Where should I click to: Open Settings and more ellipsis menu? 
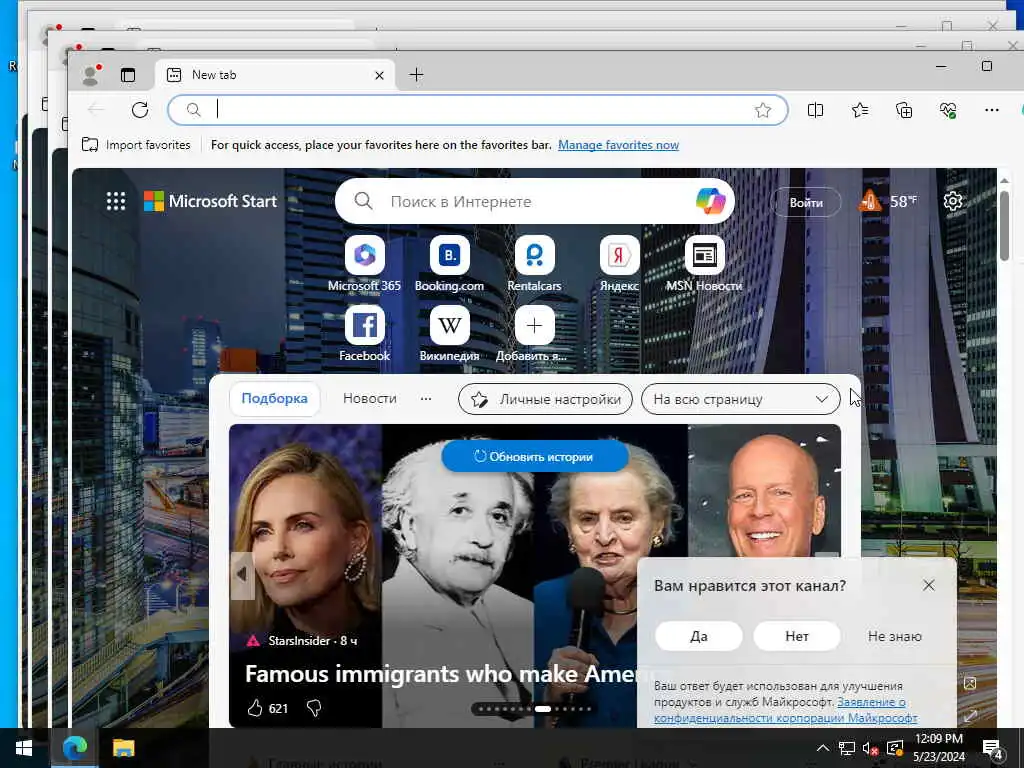pyautogui.click(x=991, y=110)
